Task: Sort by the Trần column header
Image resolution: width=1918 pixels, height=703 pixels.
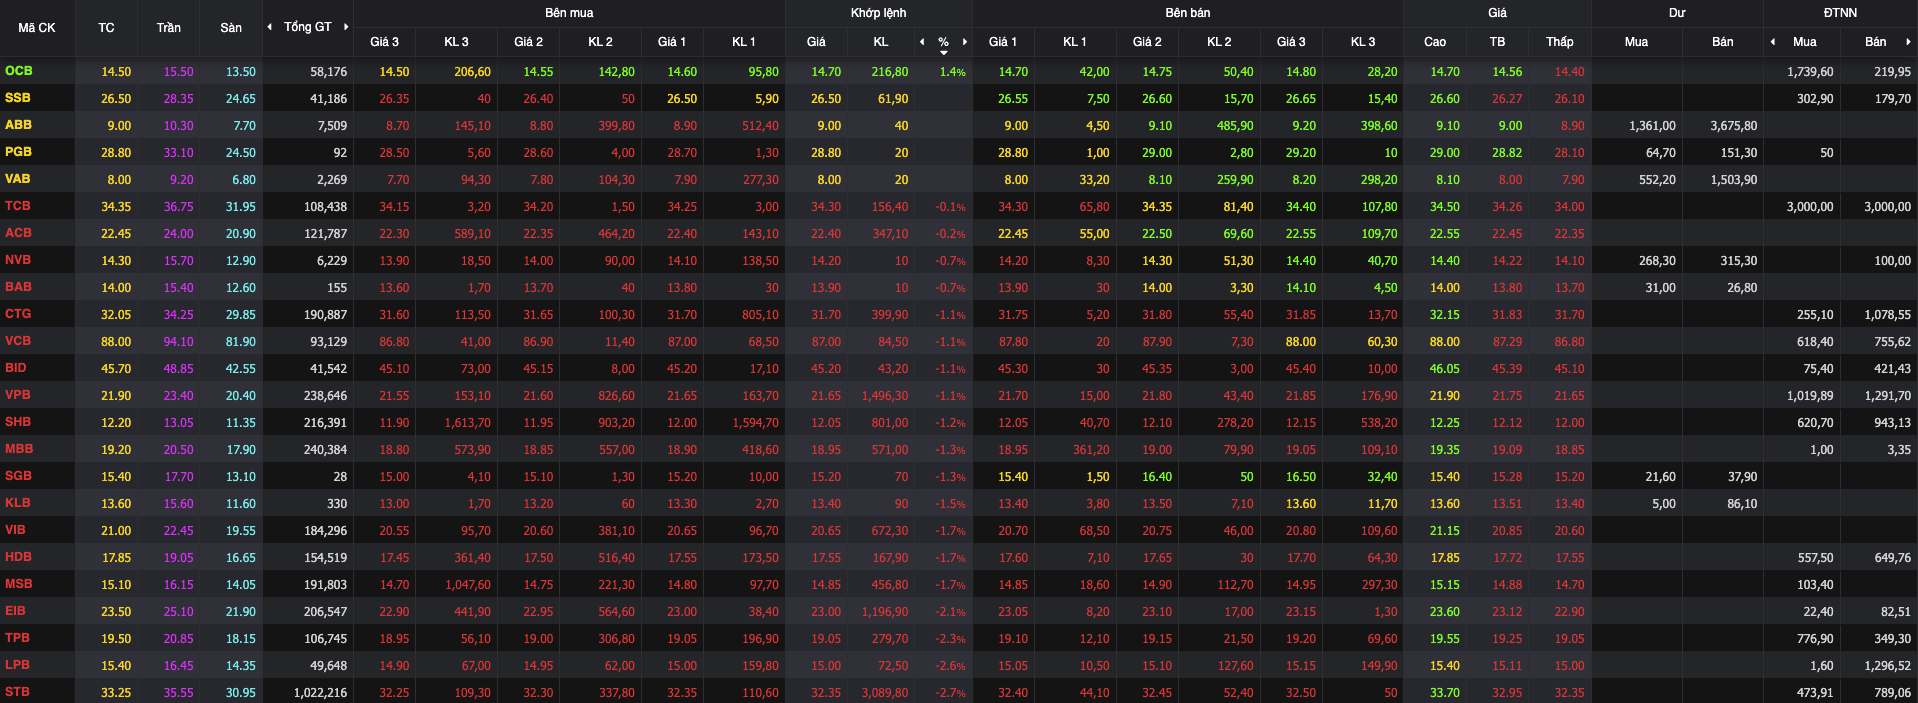Action: click(168, 28)
